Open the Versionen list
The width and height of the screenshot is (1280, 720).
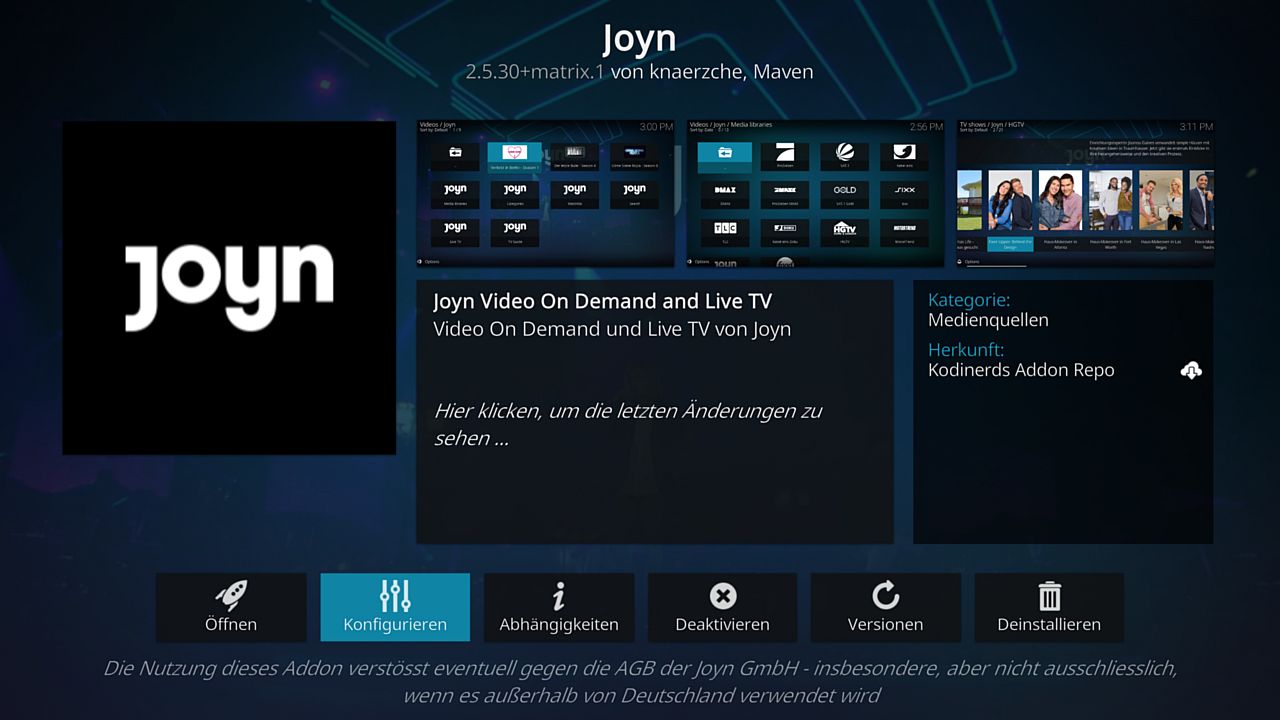(886, 607)
